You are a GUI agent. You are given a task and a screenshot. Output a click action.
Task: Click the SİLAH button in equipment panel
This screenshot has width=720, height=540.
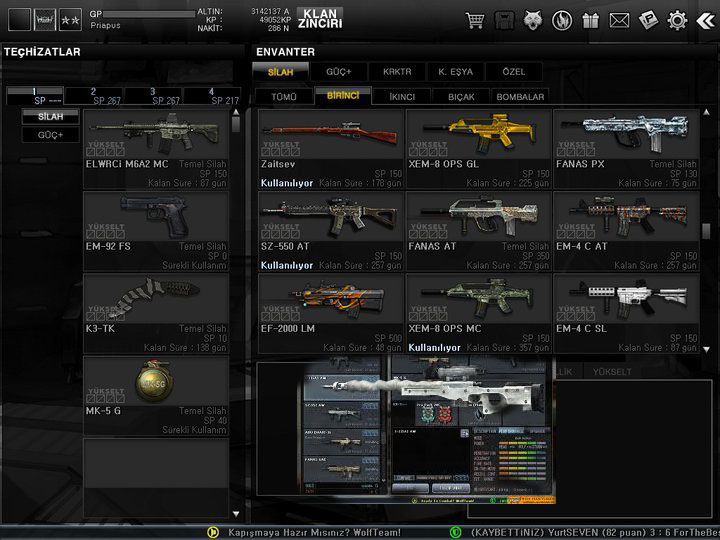click(x=51, y=117)
